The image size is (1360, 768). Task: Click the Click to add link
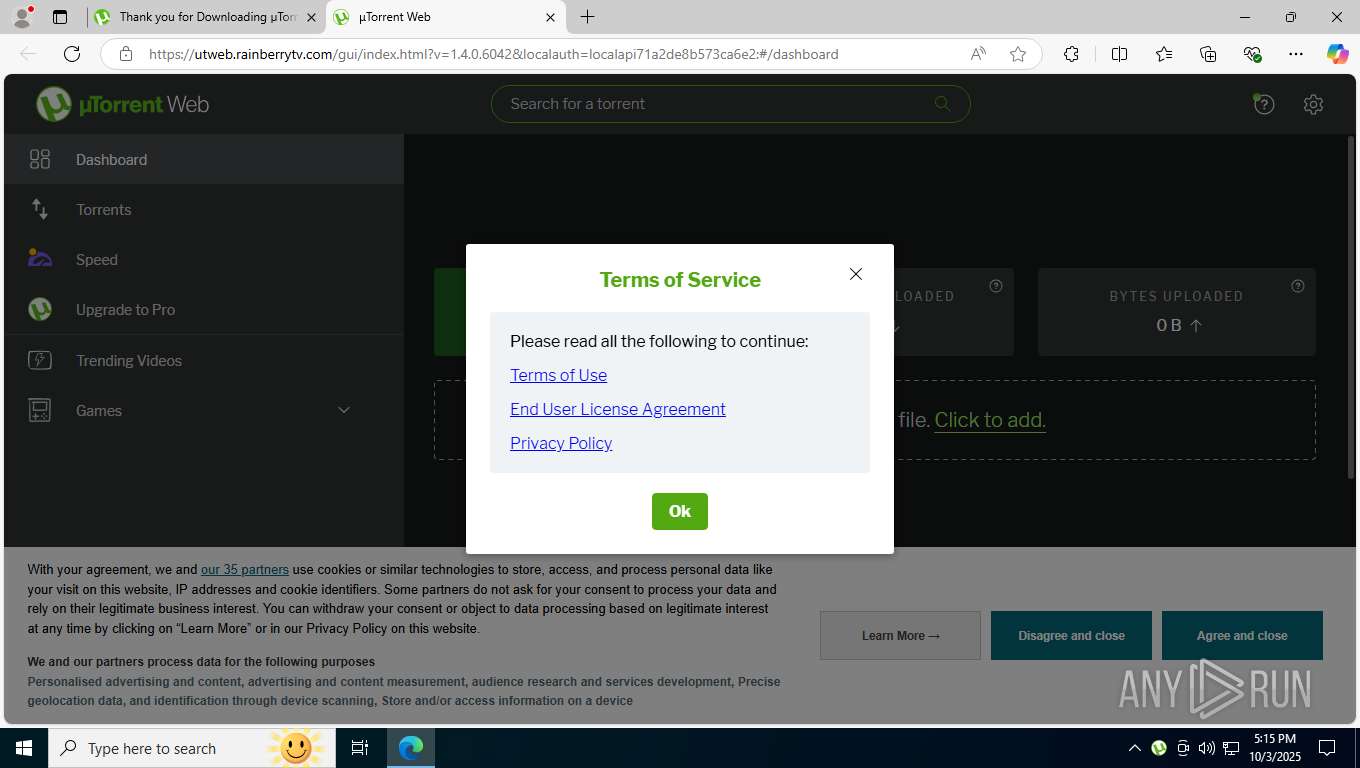tap(990, 420)
